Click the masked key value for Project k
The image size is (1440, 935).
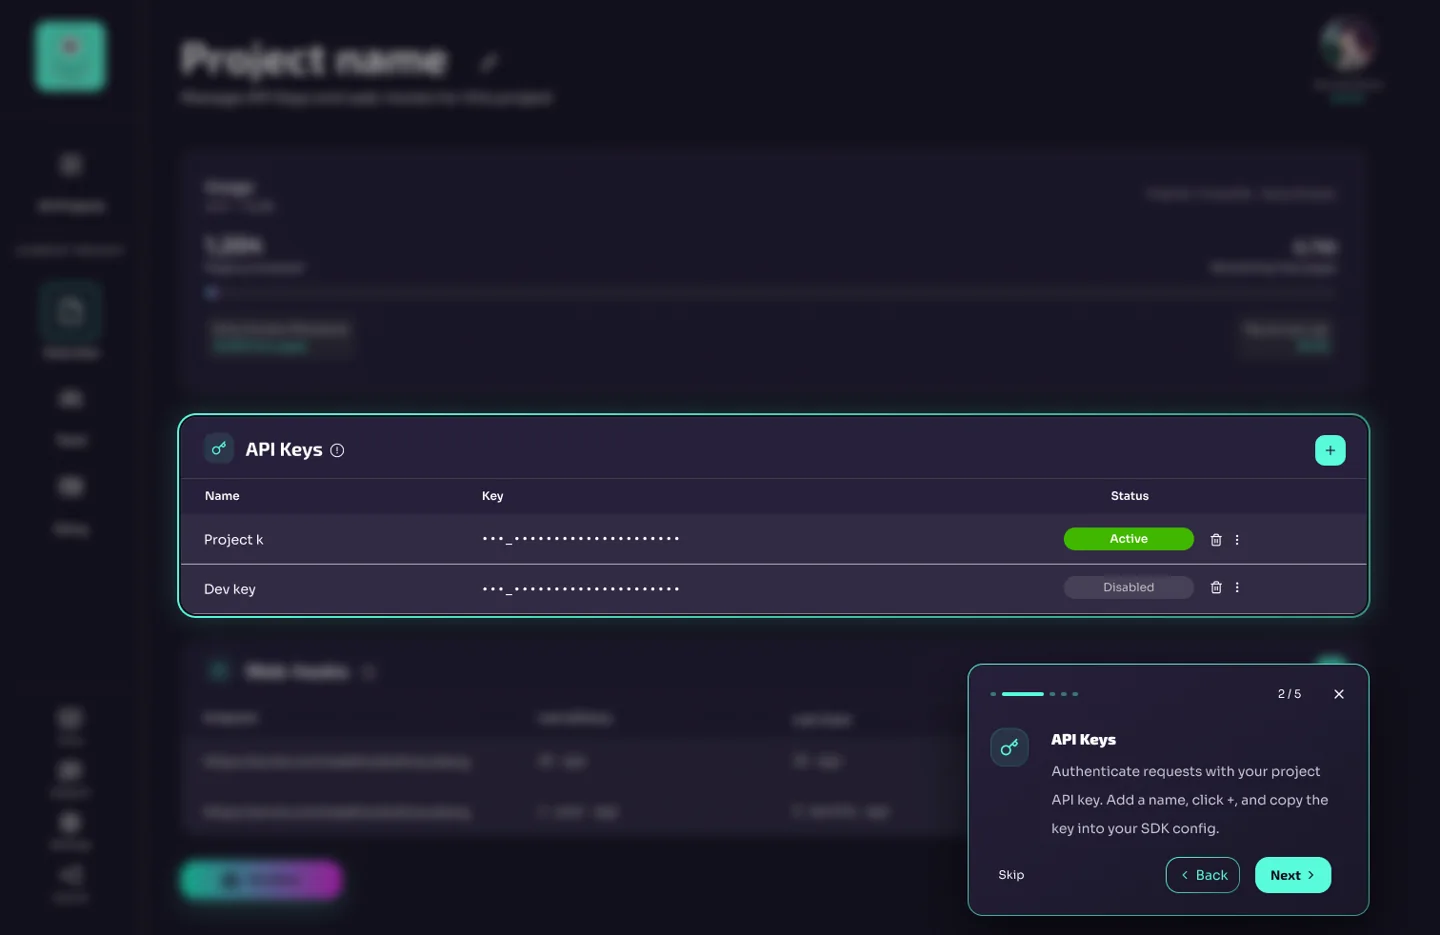pyautogui.click(x=581, y=539)
